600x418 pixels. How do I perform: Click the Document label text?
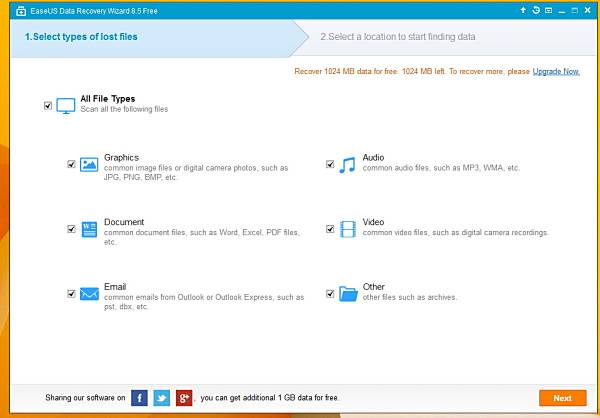pyautogui.click(x=124, y=222)
